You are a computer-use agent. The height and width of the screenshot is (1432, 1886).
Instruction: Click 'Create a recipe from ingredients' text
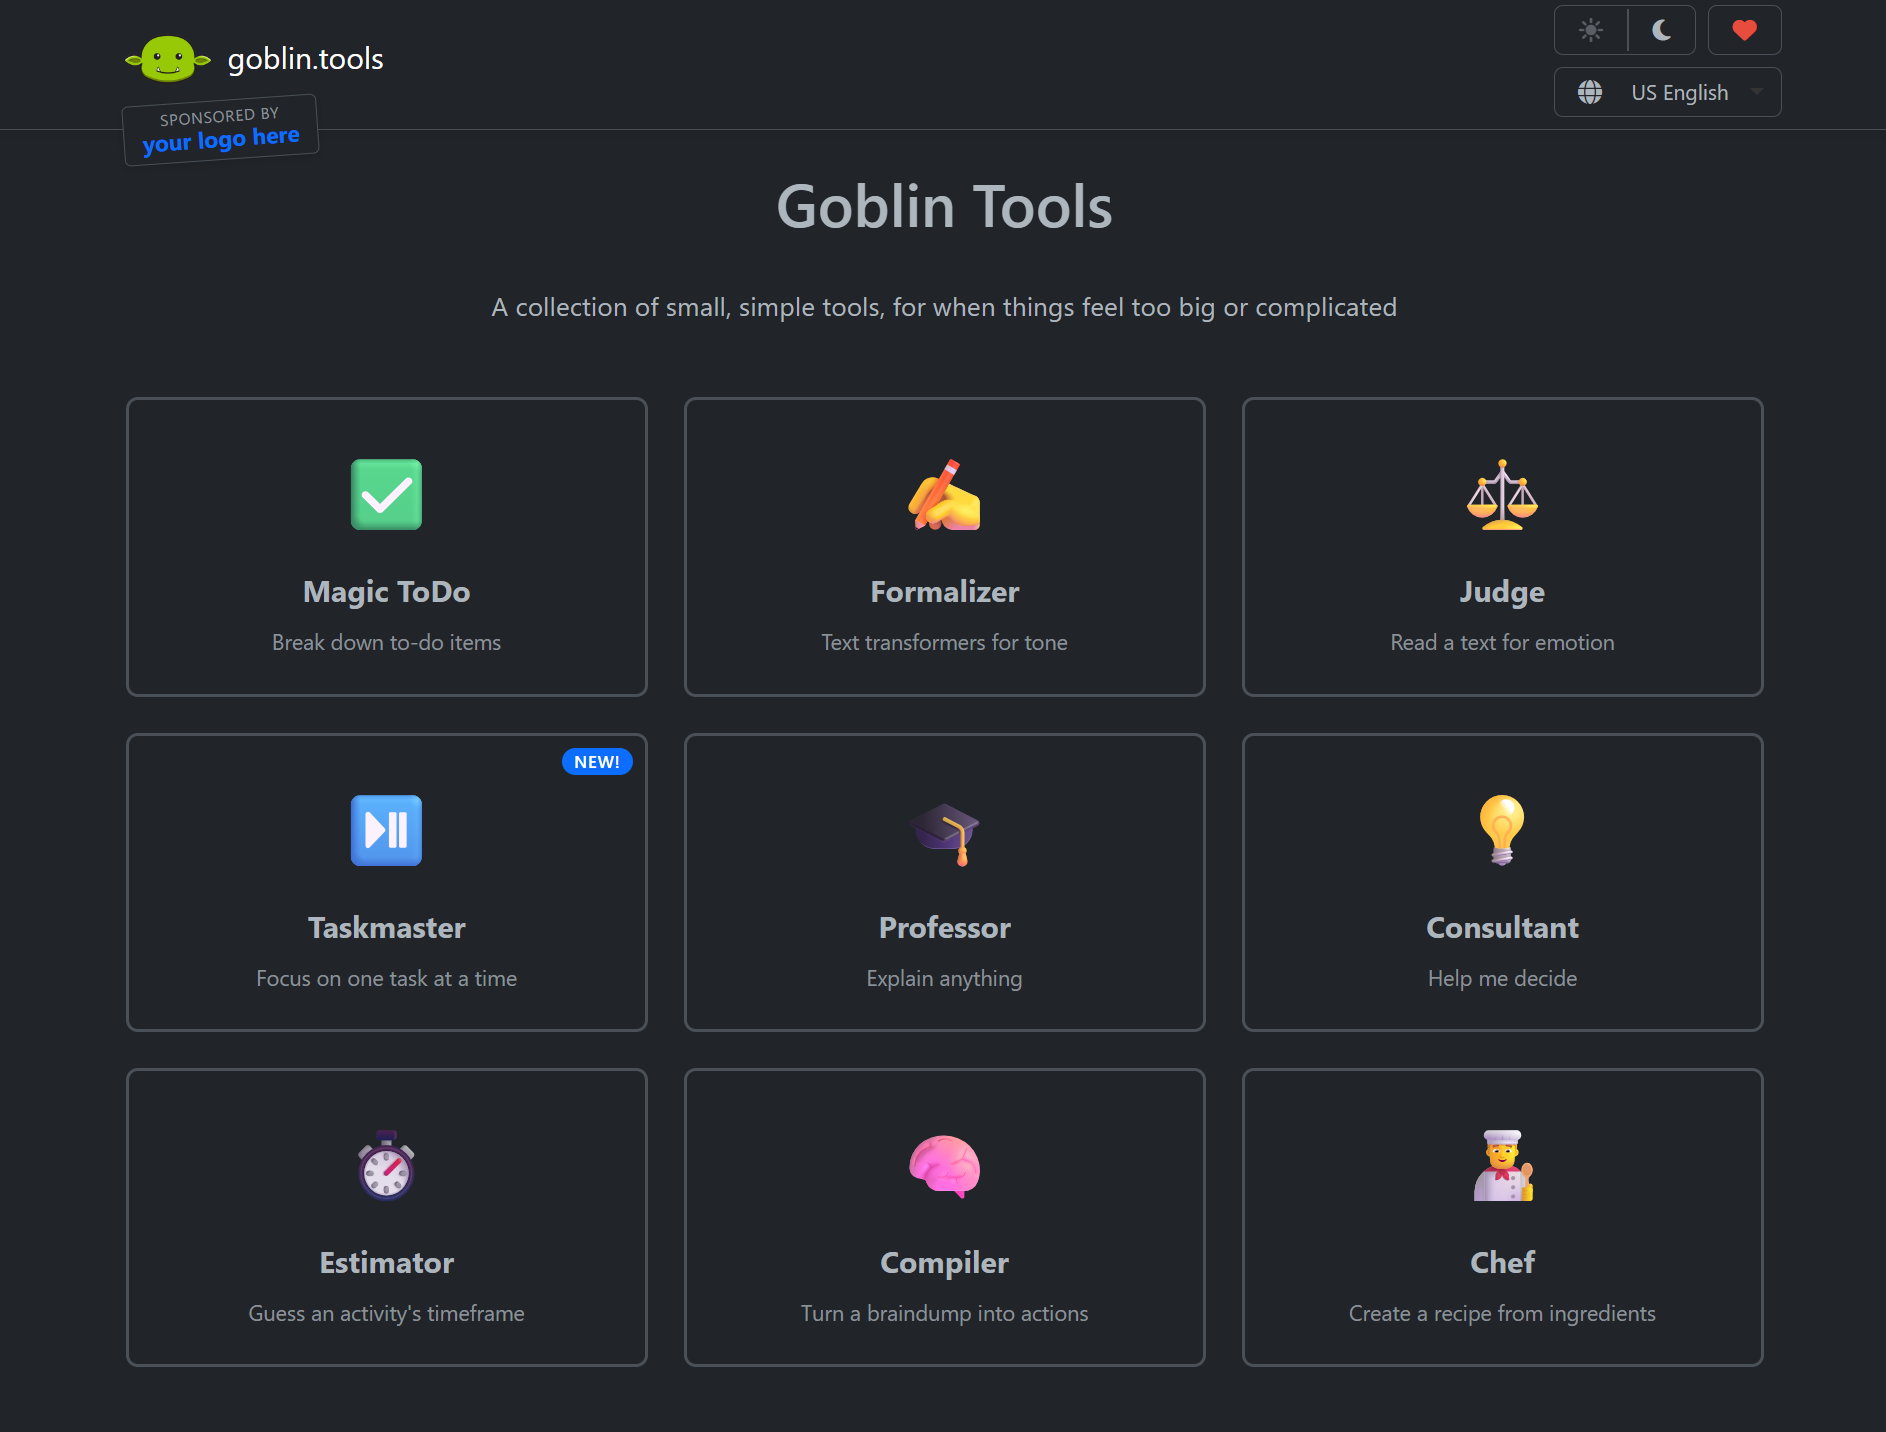coord(1502,1313)
